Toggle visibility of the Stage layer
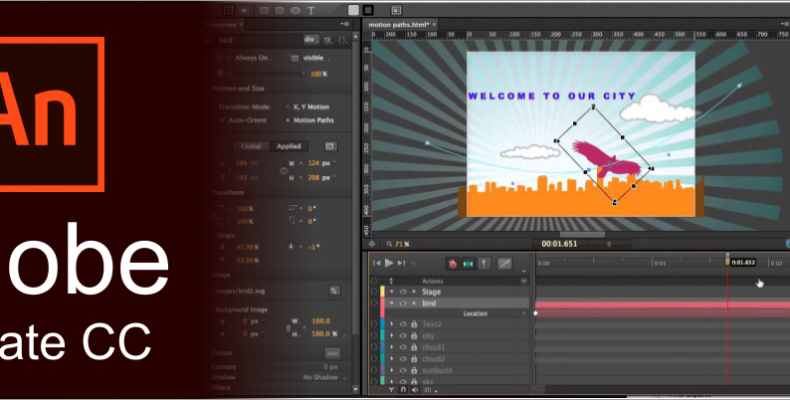790x400 pixels. point(403,292)
